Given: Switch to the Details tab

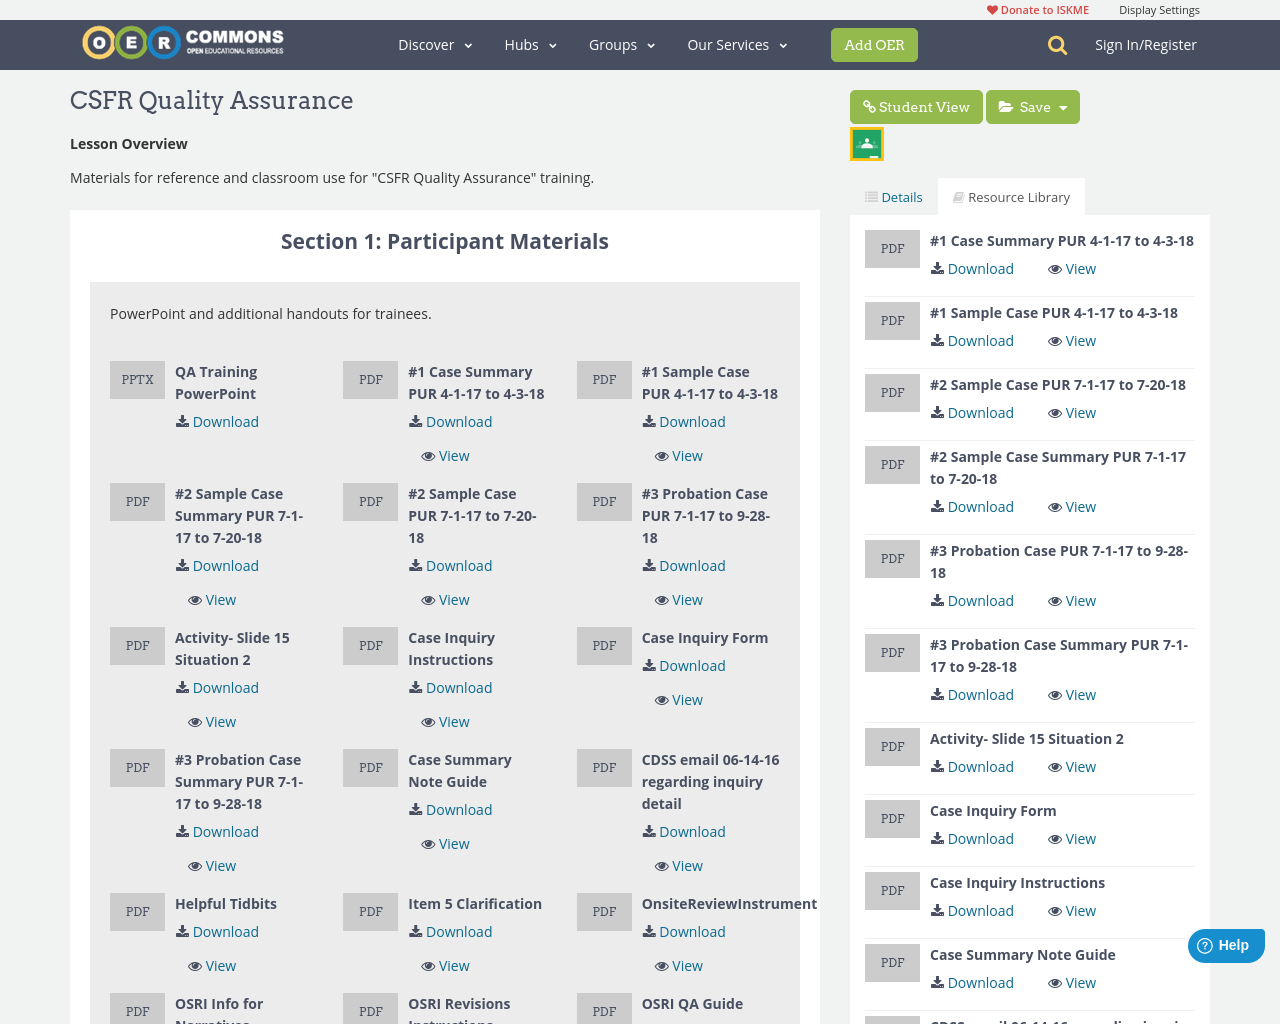Looking at the screenshot, I should [893, 196].
